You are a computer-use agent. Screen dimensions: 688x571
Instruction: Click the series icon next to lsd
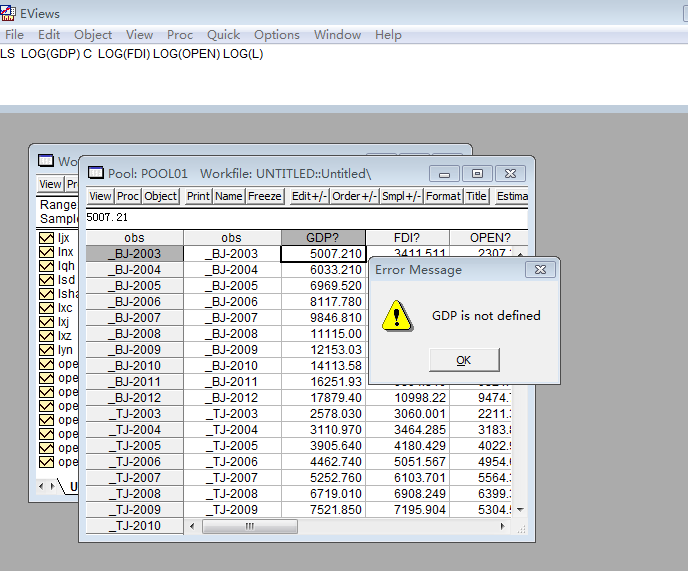click(x=46, y=281)
